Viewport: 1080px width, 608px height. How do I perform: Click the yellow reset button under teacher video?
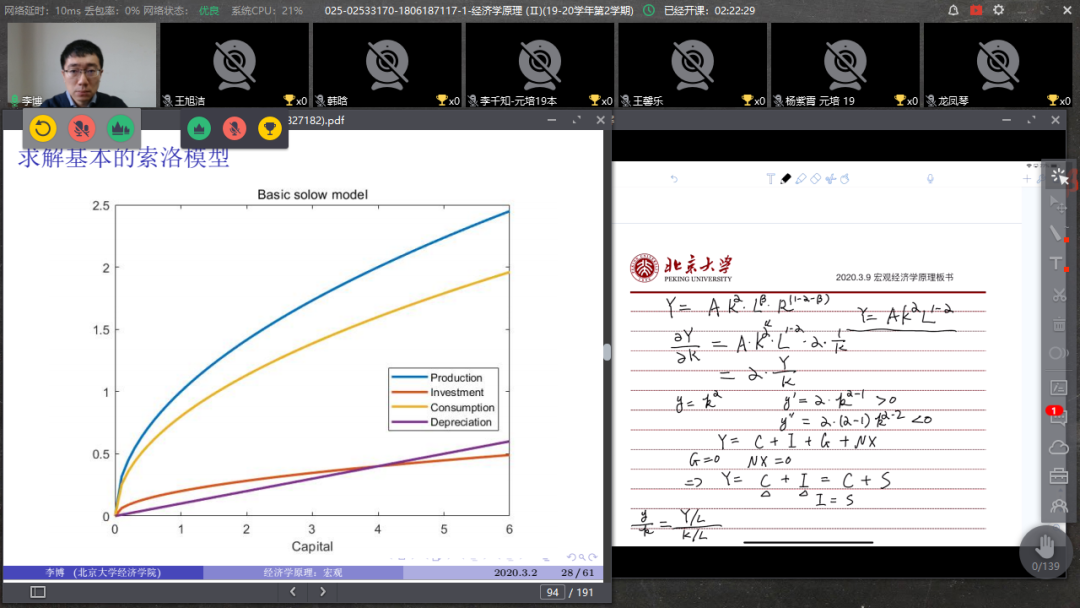click(42, 128)
